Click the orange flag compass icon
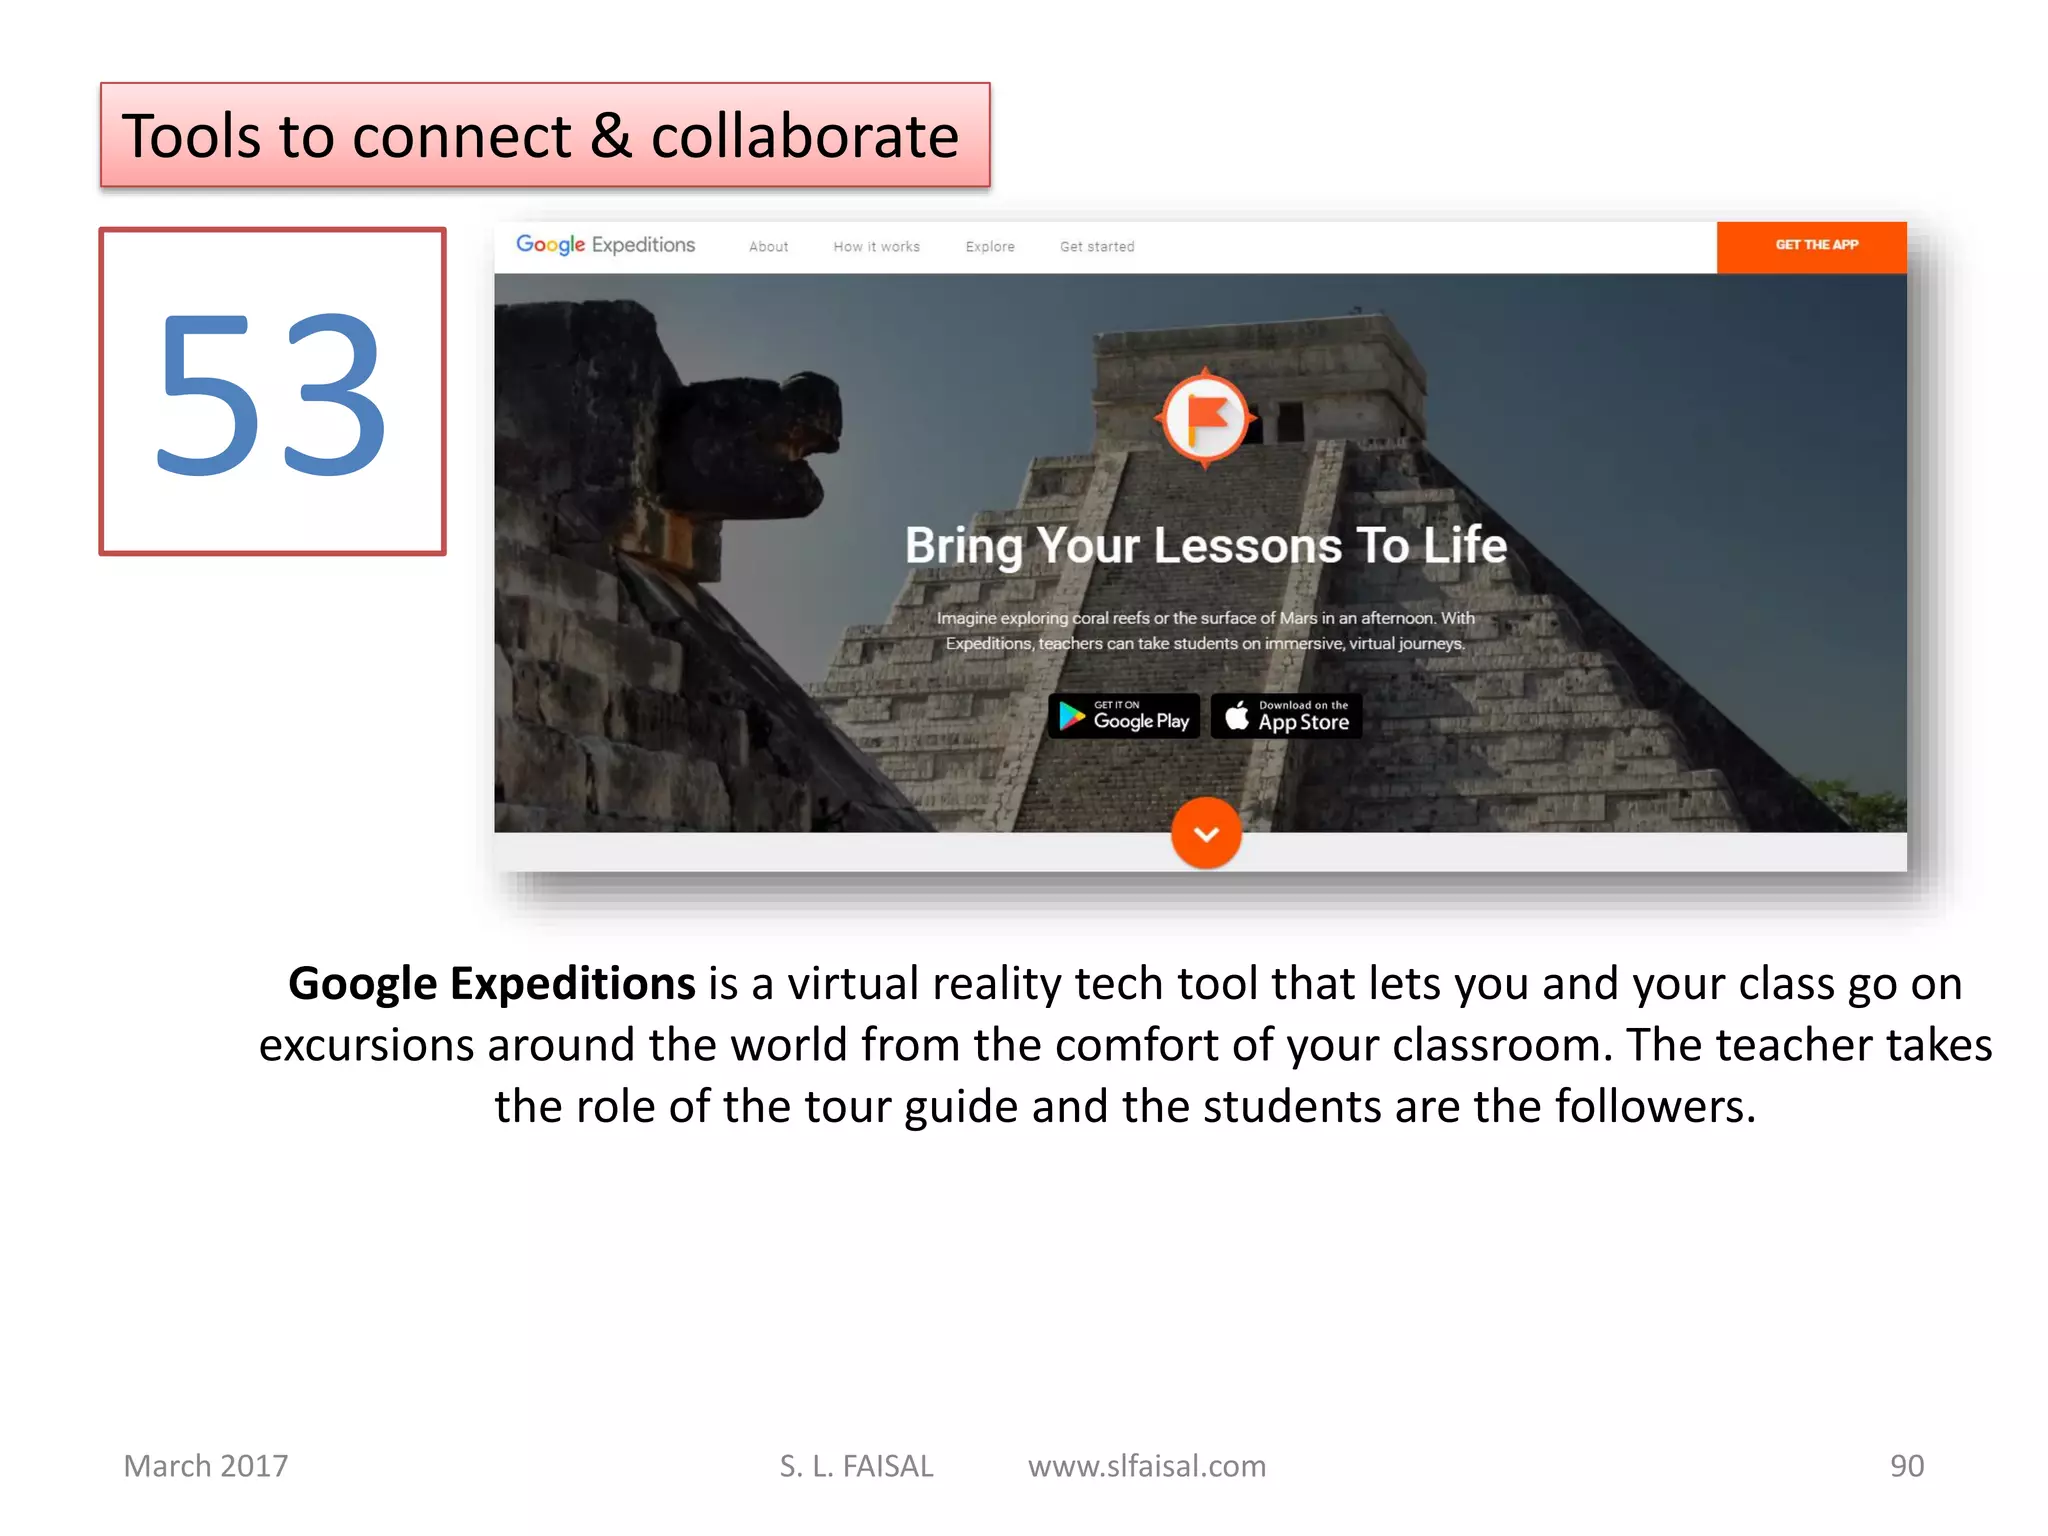Viewport: 2048px width, 1536px height. pos(1205,418)
